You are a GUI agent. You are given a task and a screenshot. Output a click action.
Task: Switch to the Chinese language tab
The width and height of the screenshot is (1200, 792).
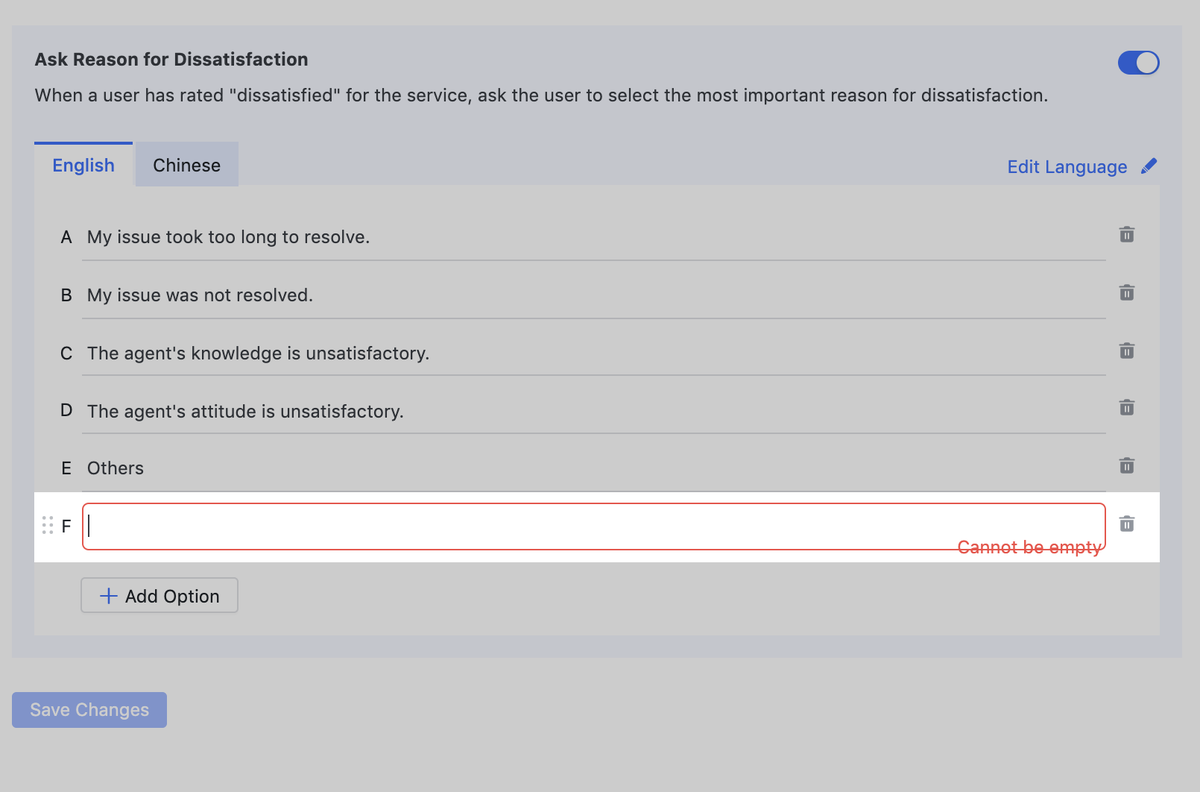pyautogui.click(x=186, y=166)
